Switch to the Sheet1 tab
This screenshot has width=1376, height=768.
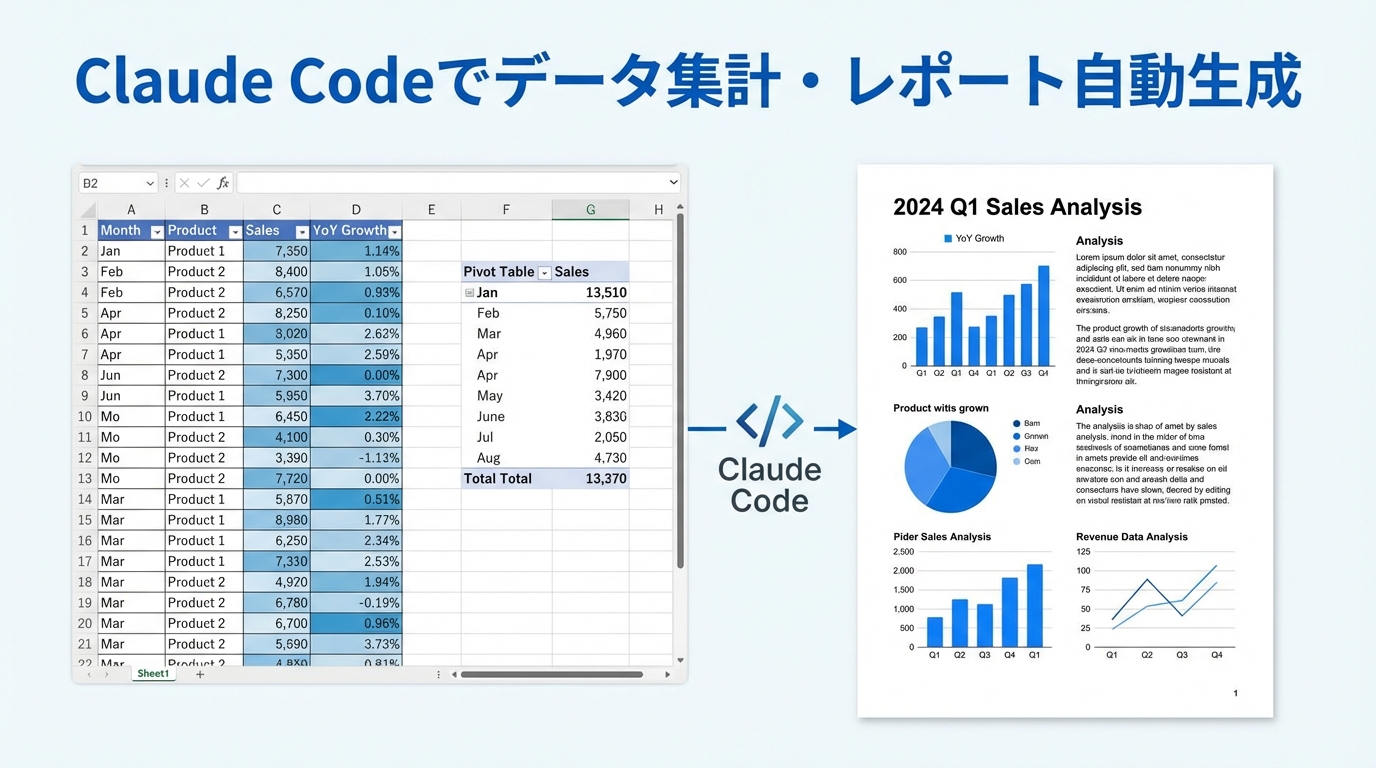coord(153,674)
